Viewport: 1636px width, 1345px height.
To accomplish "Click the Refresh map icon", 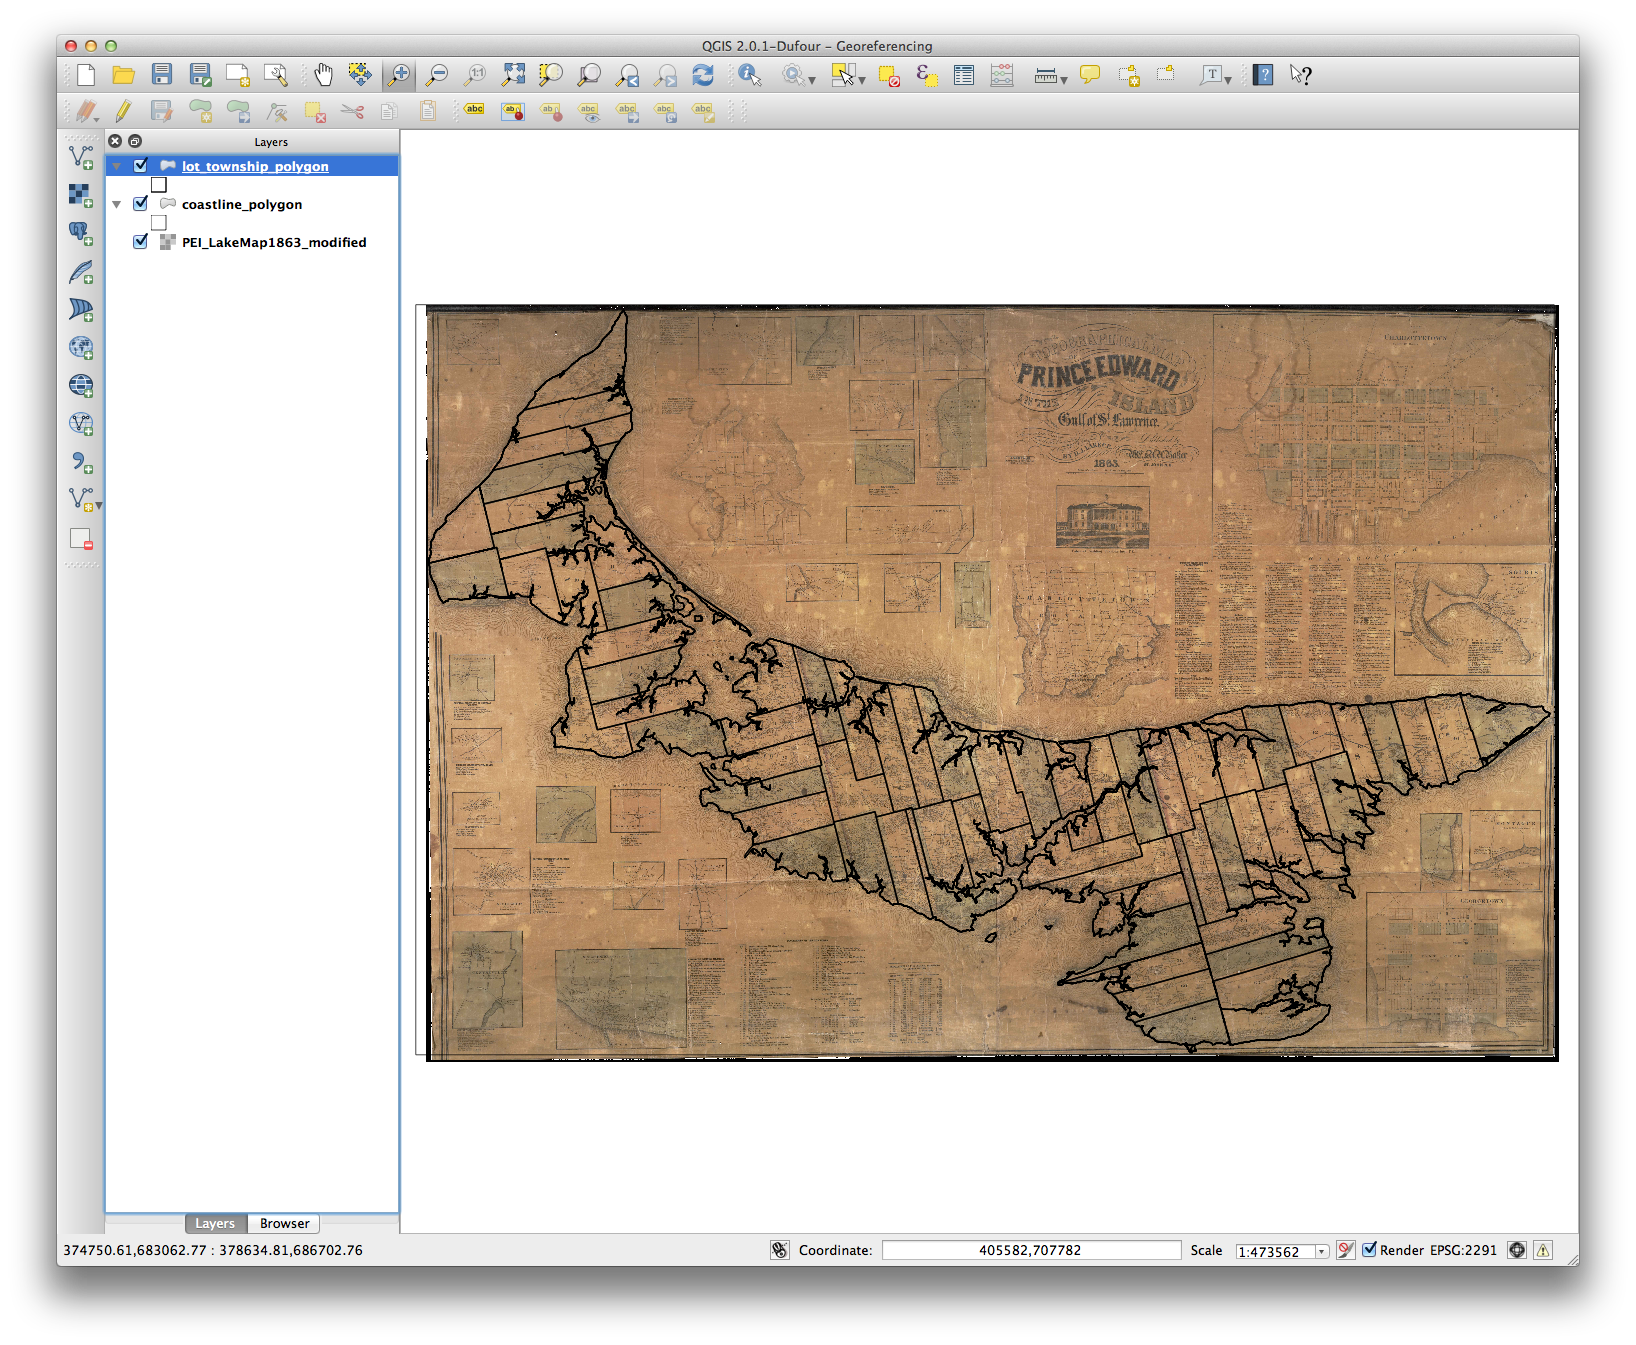I will pos(703,75).
